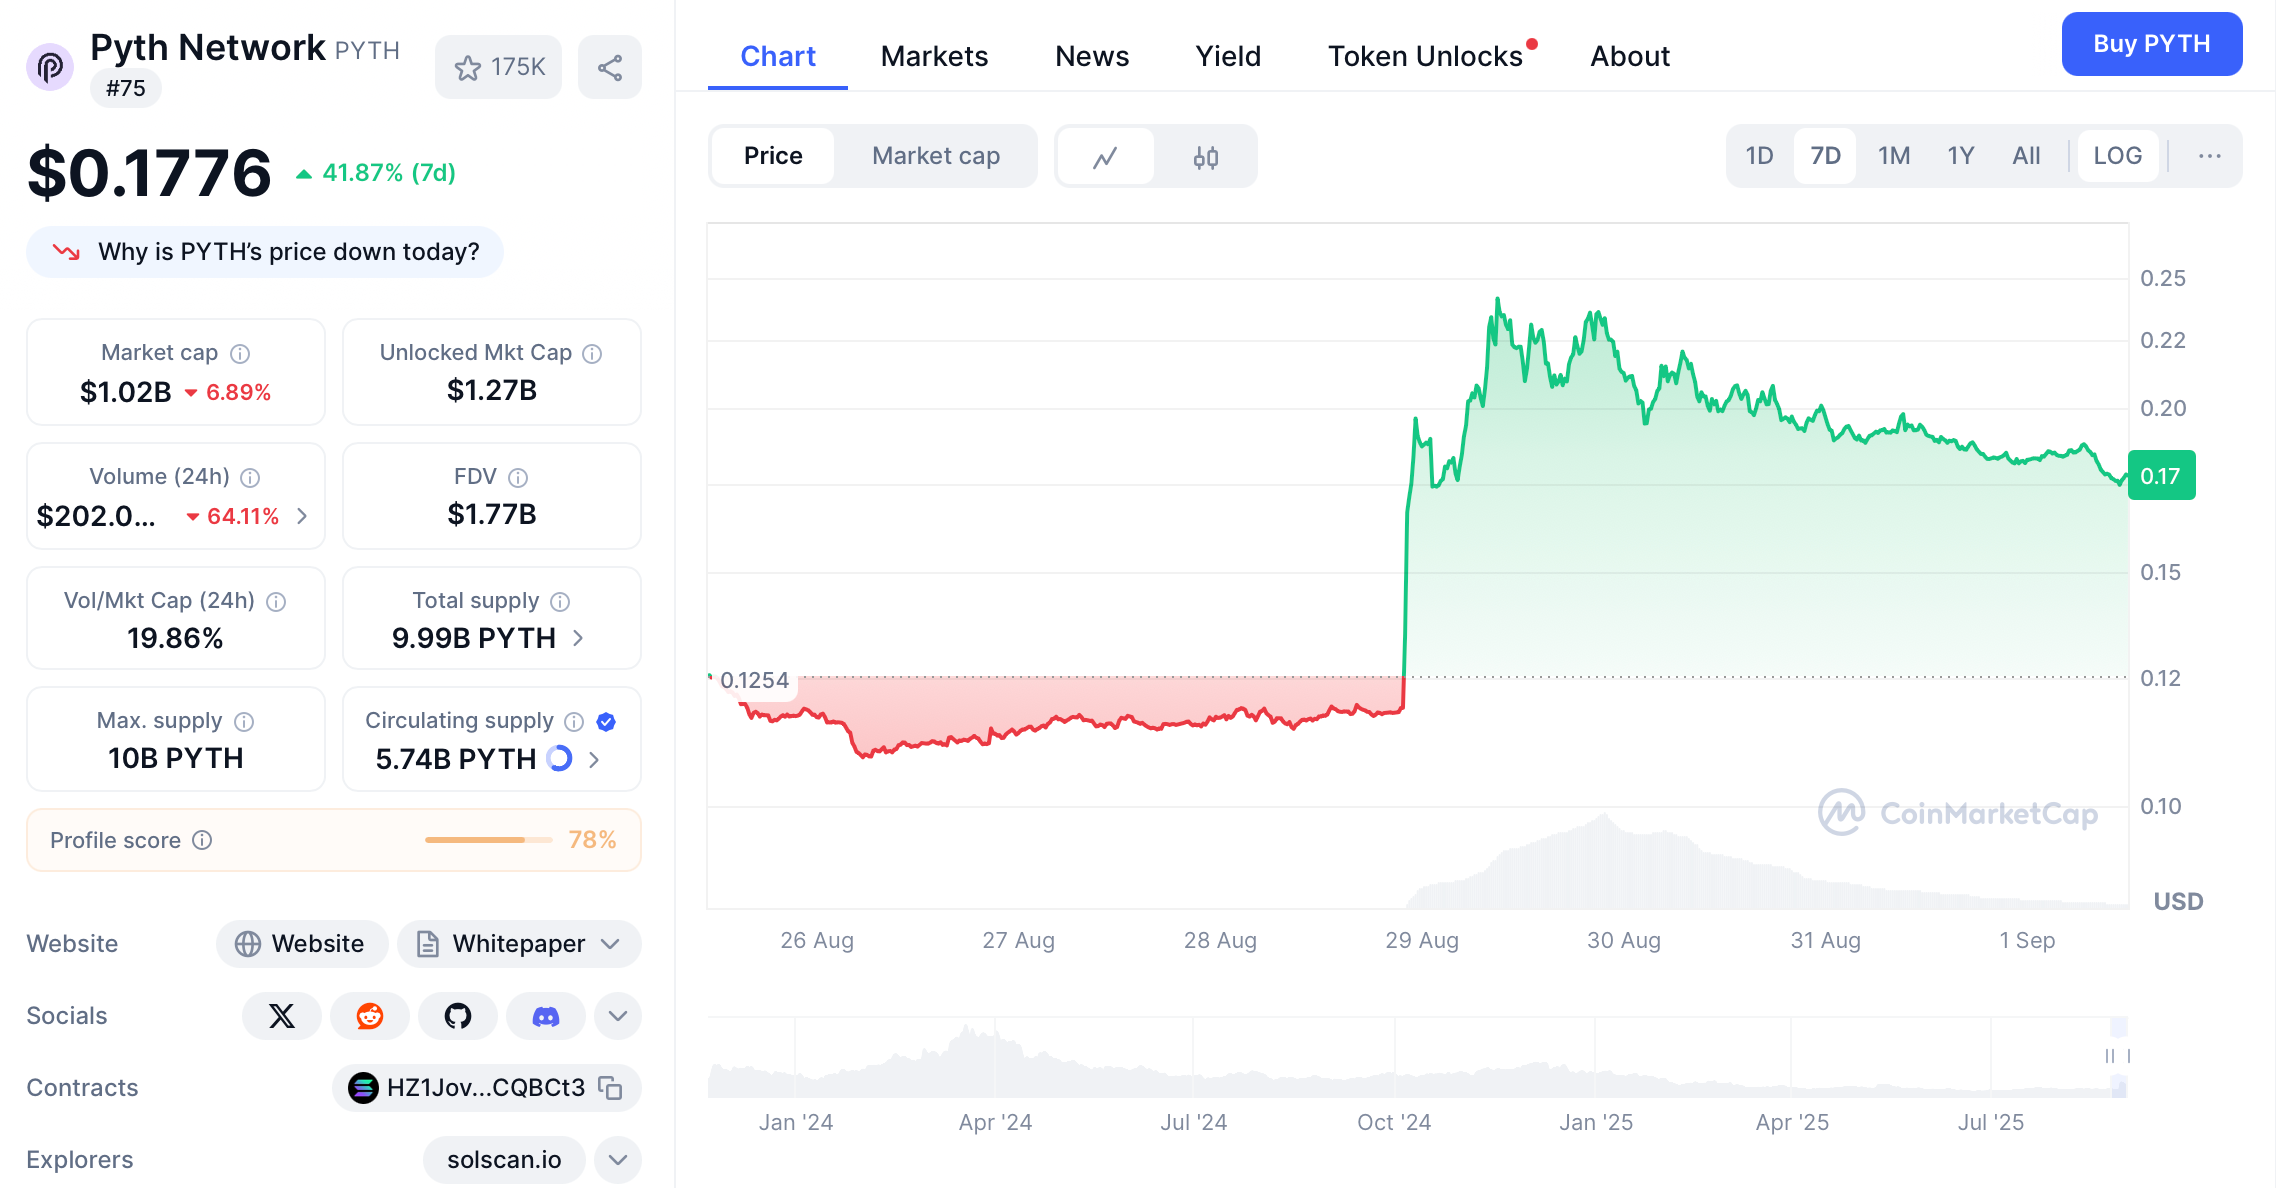Click the Buy PYTH button
This screenshot has height=1188, width=2276.
2151,44
